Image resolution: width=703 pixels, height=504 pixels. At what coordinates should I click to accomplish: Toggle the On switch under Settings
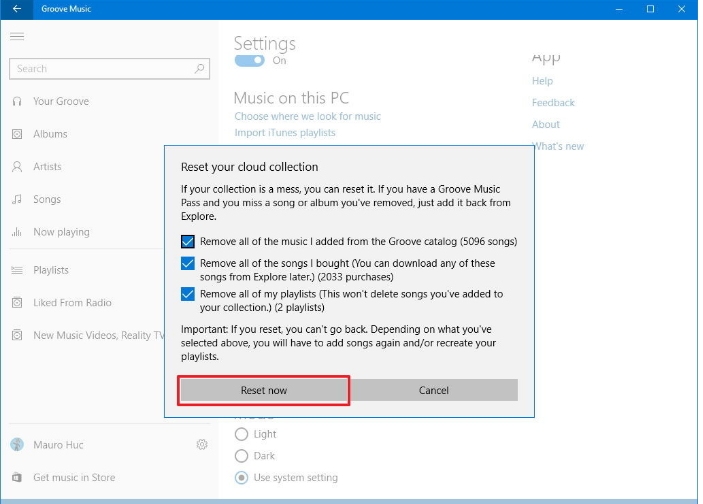(249, 60)
